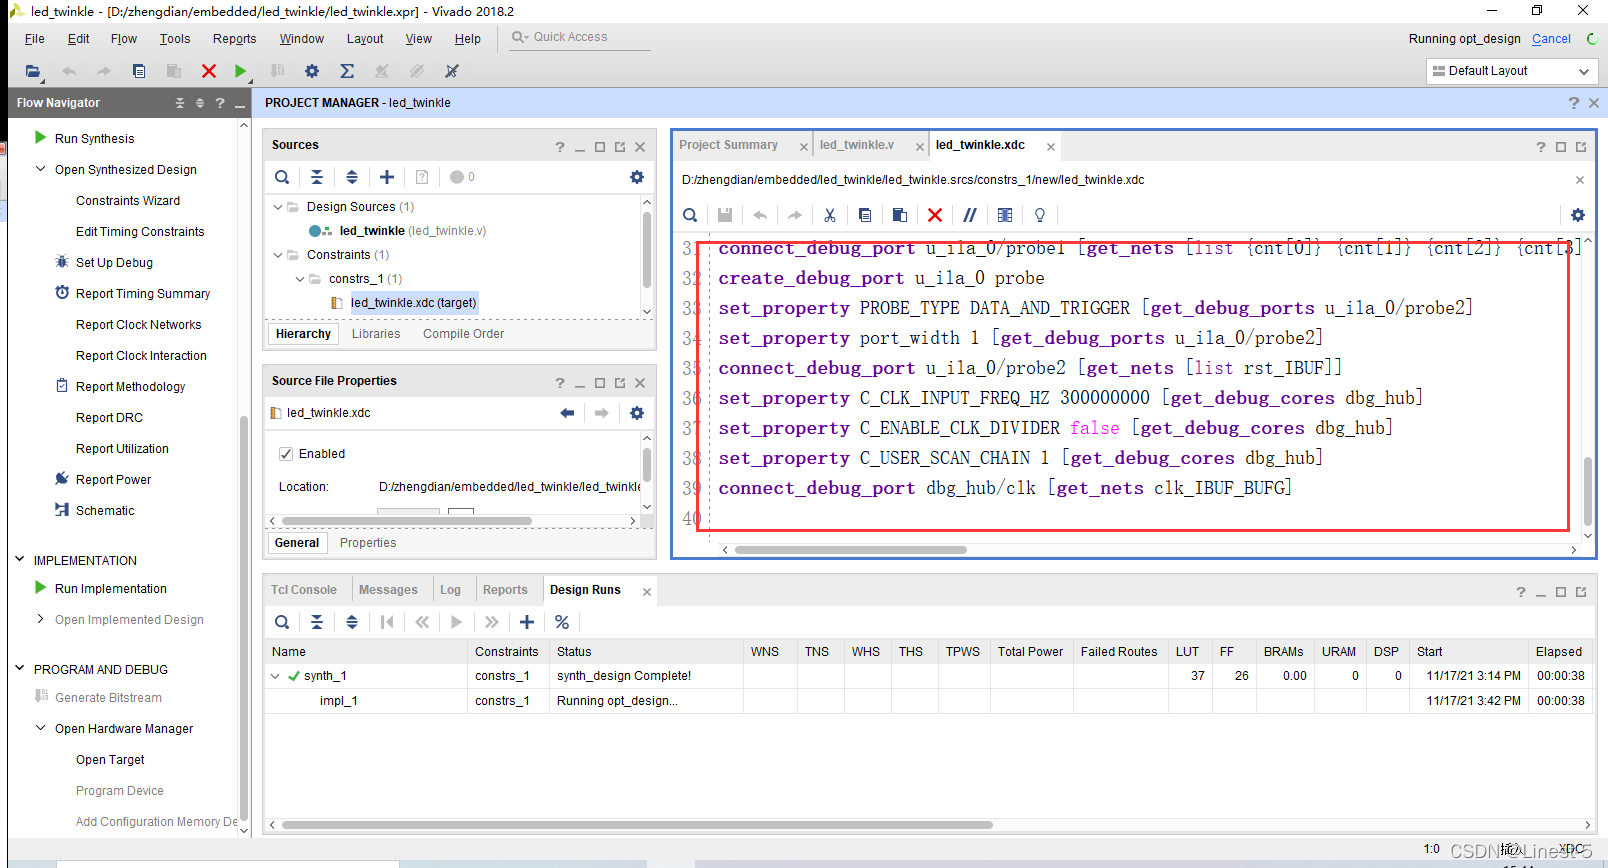Collapse all in Flow Navigator header

[x=180, y=103]
